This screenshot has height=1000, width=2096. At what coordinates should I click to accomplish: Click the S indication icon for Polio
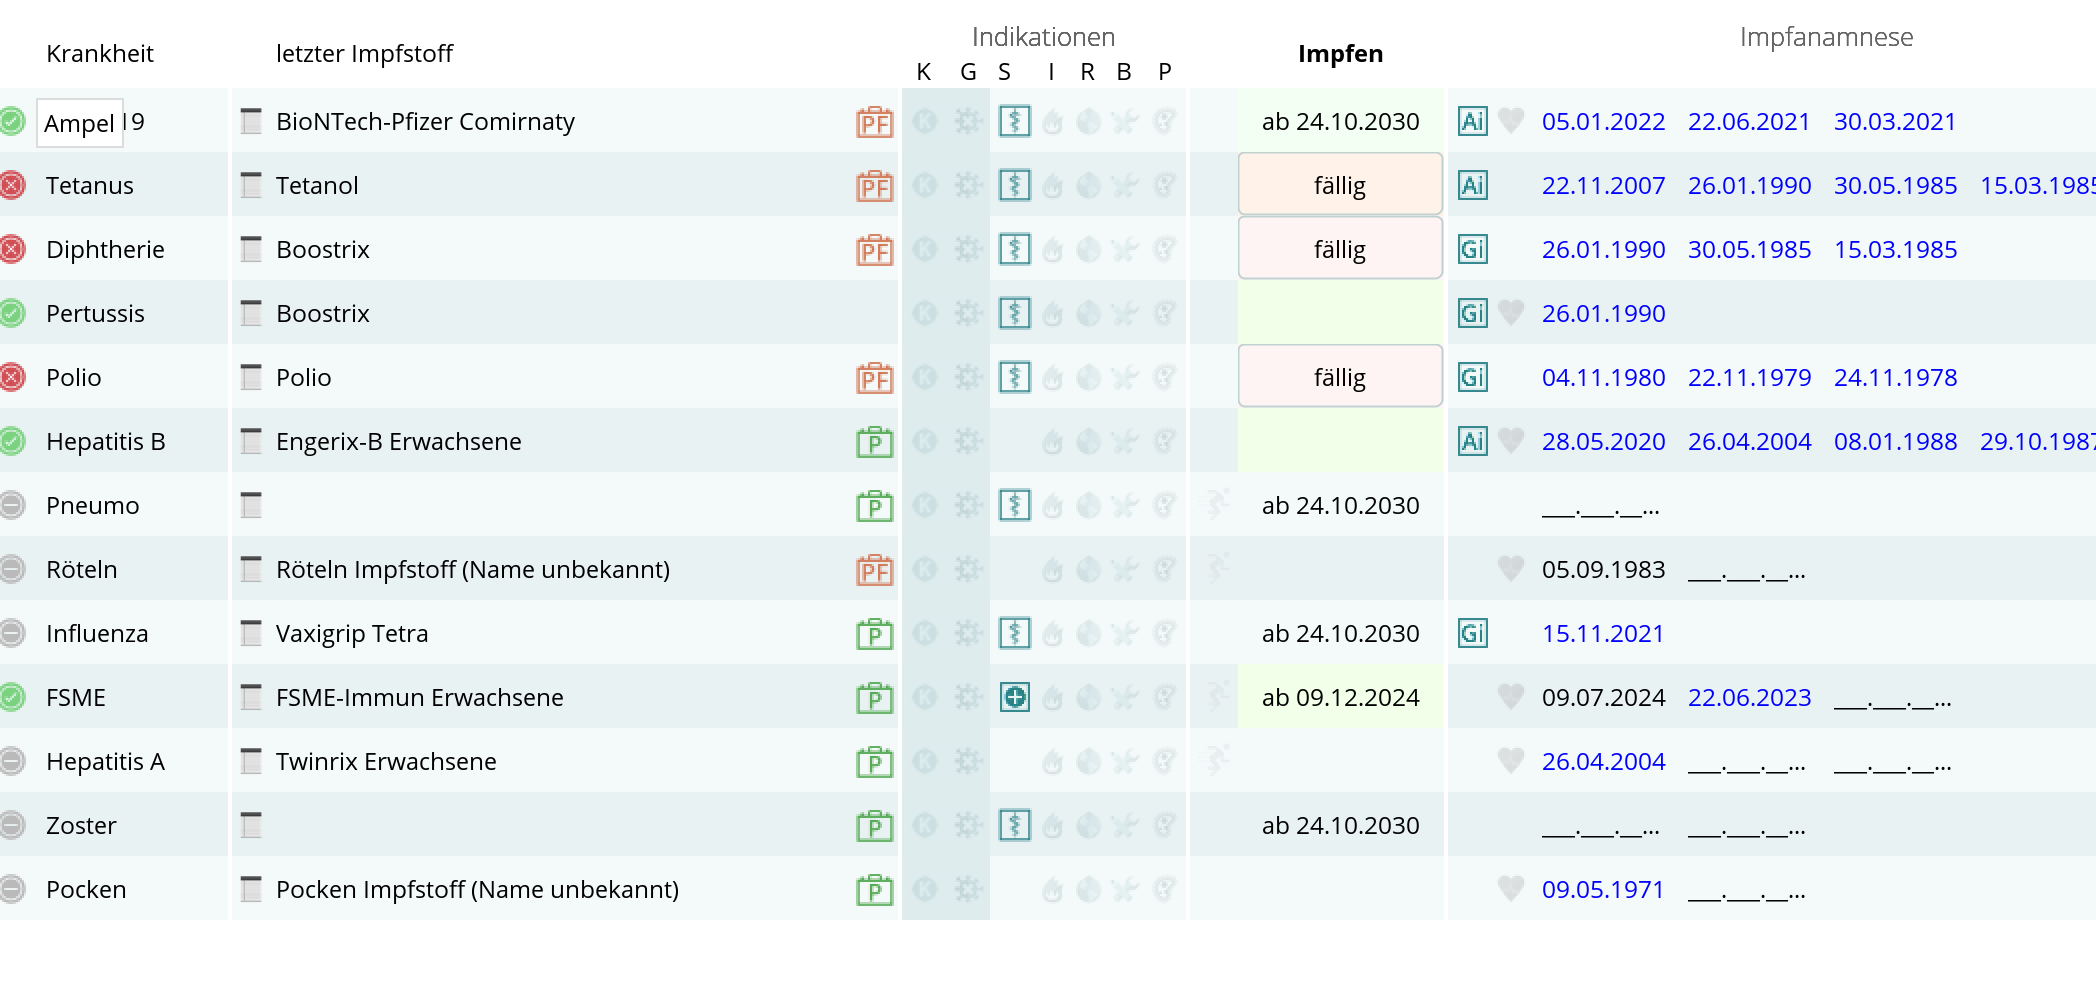pos(1015,378)
